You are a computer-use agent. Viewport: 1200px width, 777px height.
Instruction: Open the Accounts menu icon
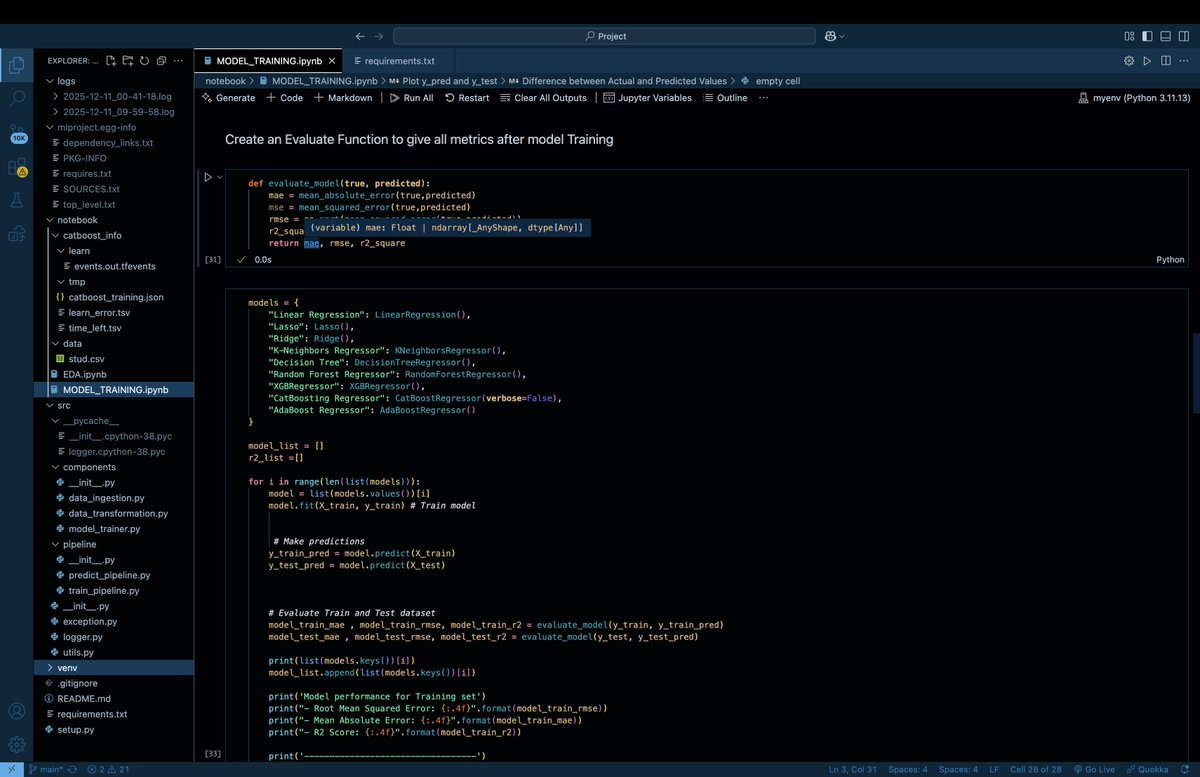(x=16, y=711)
